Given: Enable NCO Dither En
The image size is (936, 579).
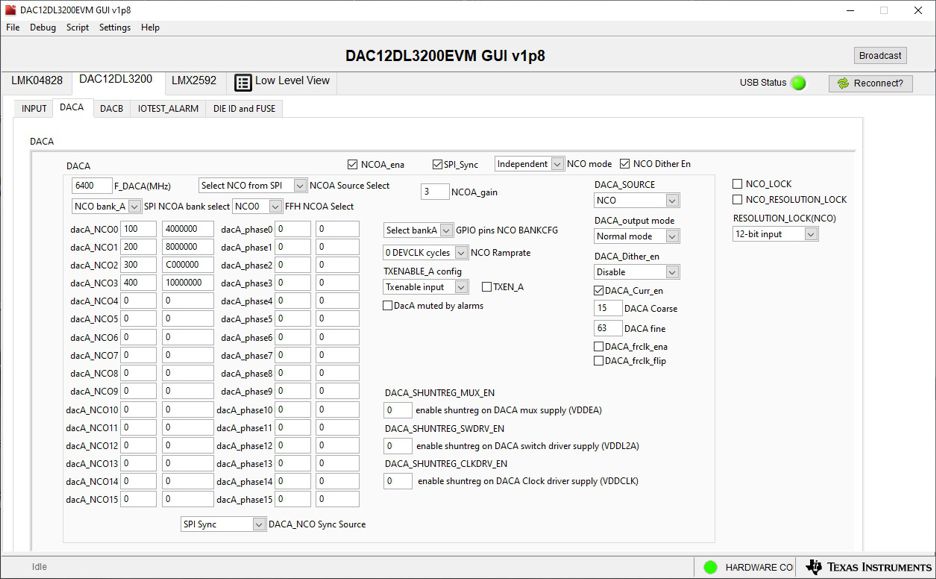Looking at the screenshot, I should coord(626,164).
